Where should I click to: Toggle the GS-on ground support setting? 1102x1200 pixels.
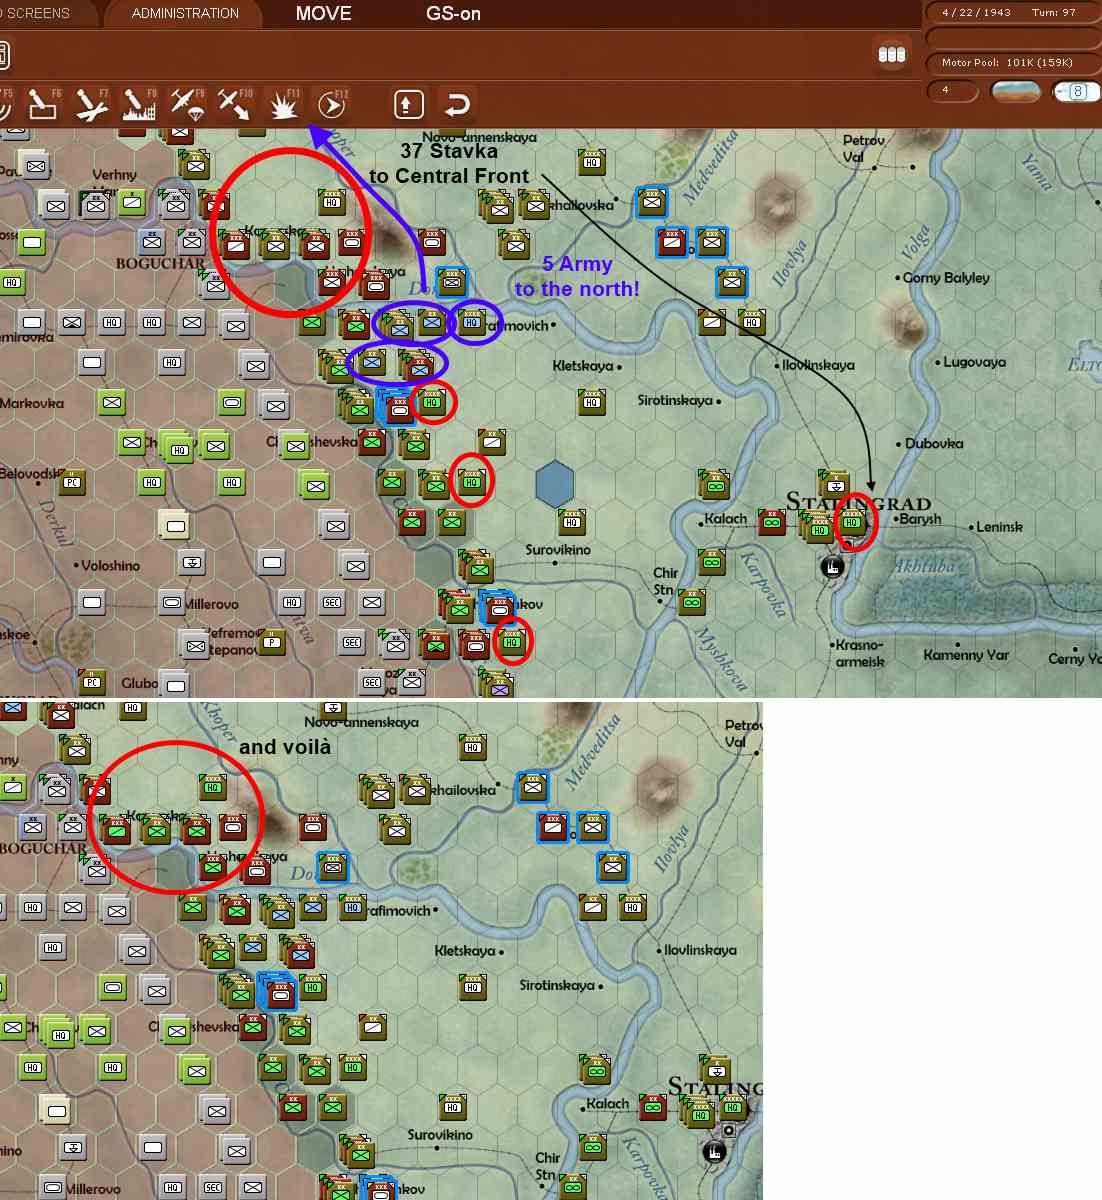click(453, 13)
